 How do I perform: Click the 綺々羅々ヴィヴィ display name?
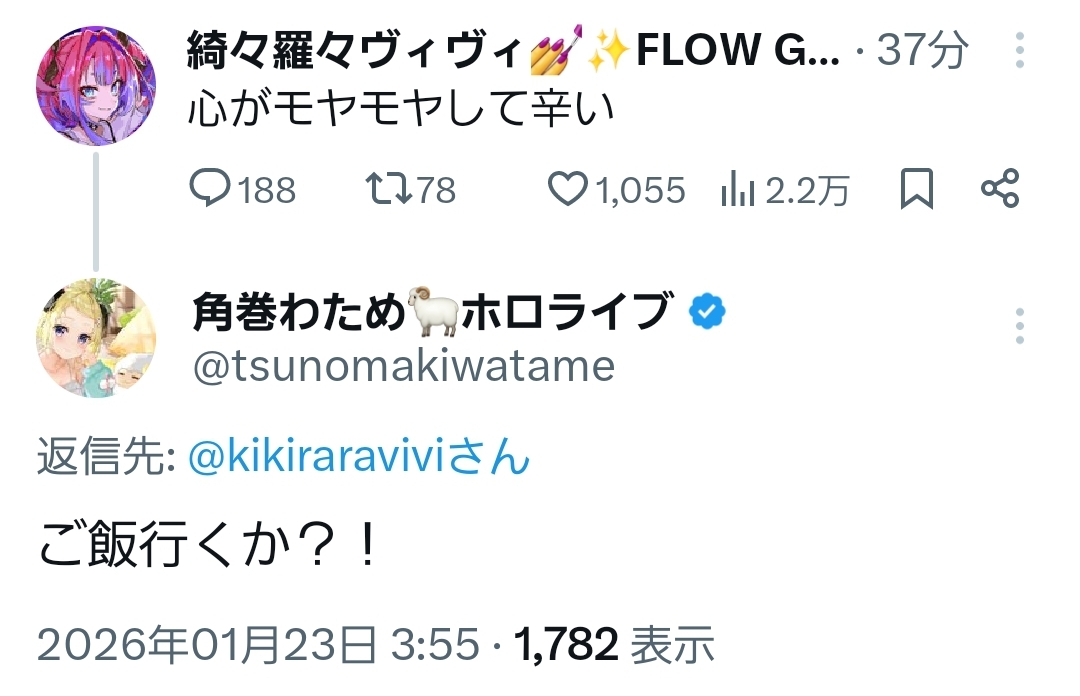355,50
